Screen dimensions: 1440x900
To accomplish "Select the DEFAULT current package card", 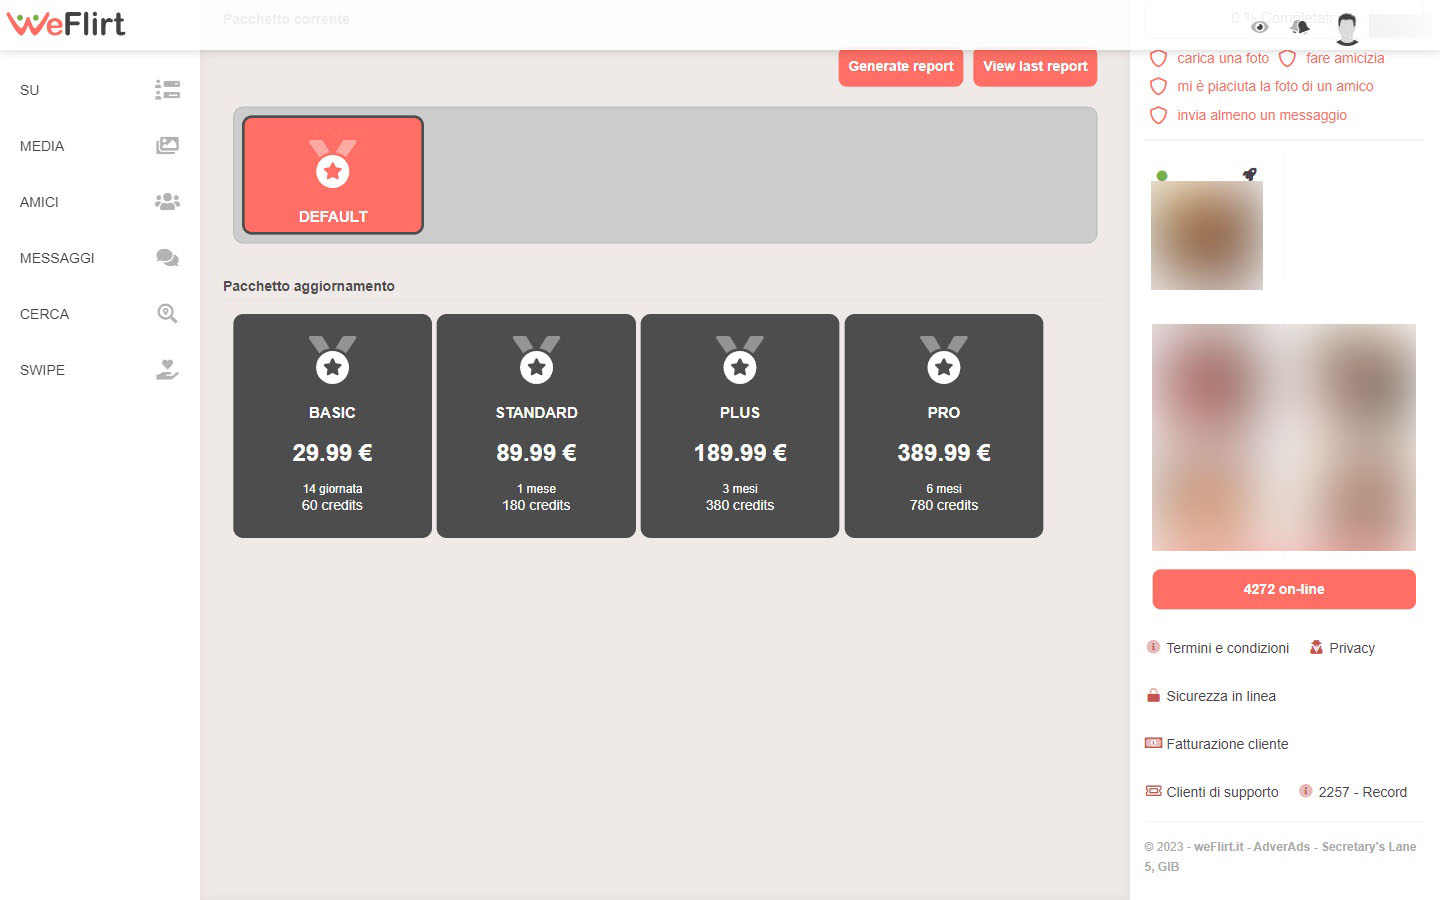I will pos(333,175).
